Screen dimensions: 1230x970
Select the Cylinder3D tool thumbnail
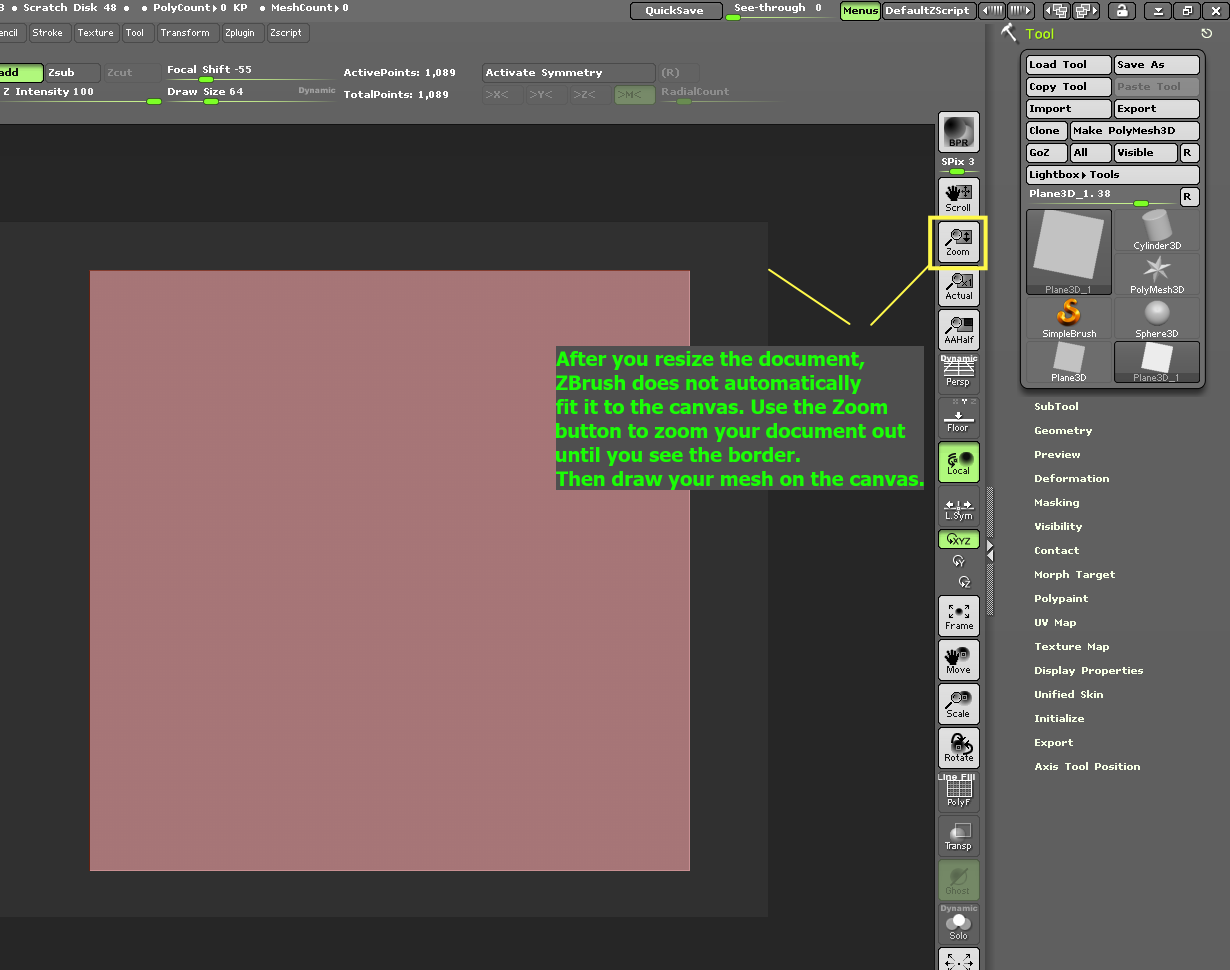pyautogui.click(x=1157, y=230)
